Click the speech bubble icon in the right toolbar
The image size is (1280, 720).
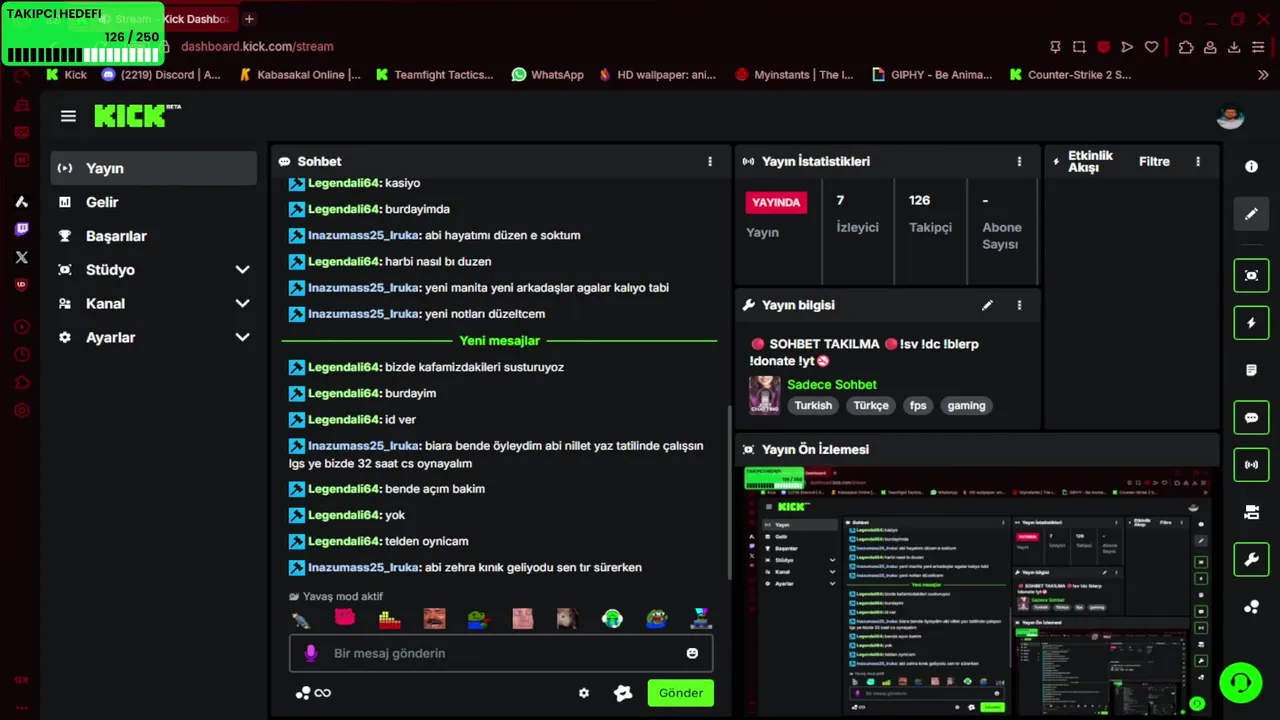pos(1251,418)
